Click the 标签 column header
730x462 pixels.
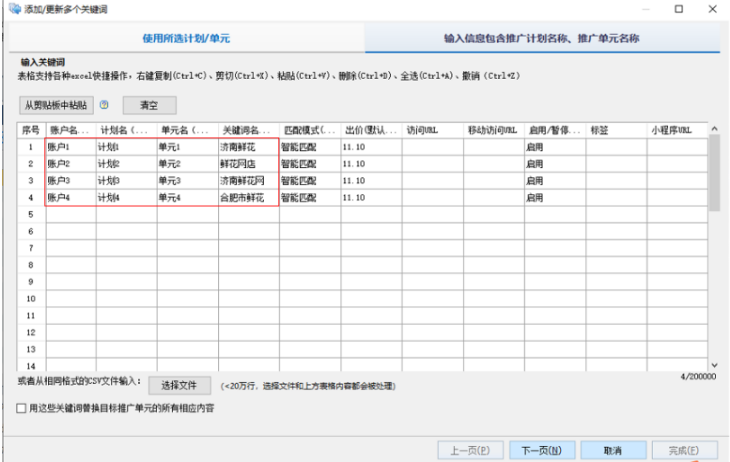(616, 130)
